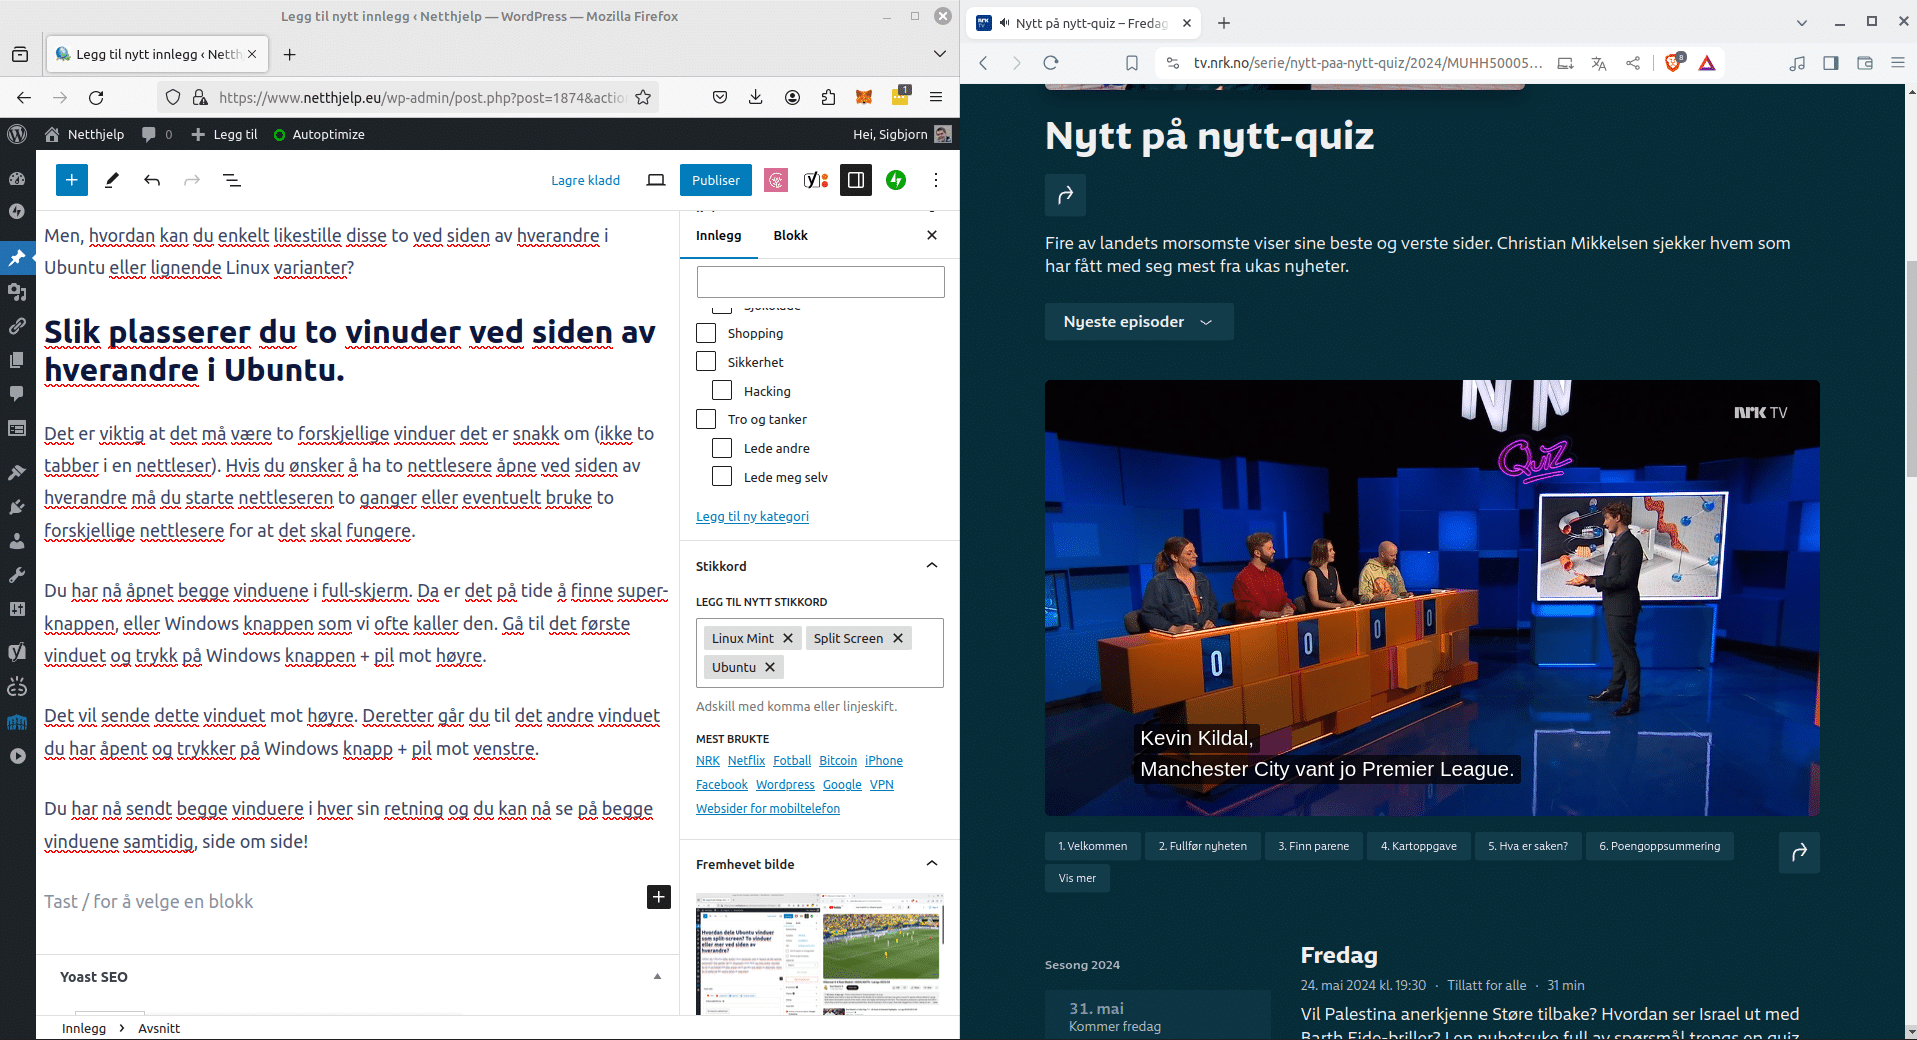Click the Brave Shields lion icon
1917x1040 pixels.
(x=1673, y=63)
